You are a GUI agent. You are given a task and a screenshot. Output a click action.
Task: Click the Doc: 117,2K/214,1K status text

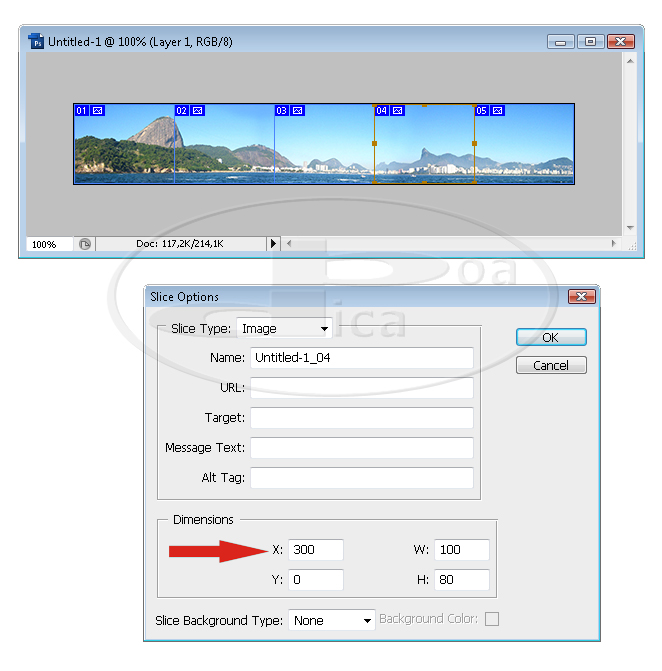[x=180, y=244]
